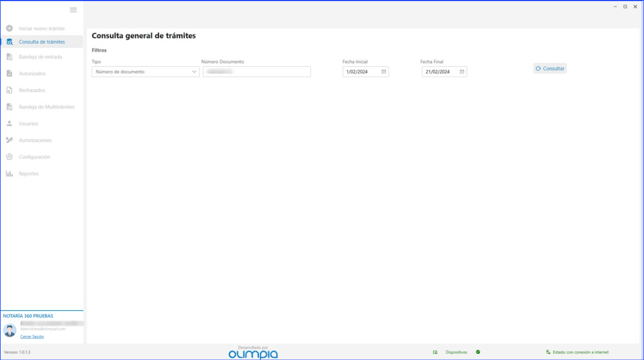Click the user avatar picture
Image resolution: width=644 pixels, height=360 pixels.
(9, 330)
